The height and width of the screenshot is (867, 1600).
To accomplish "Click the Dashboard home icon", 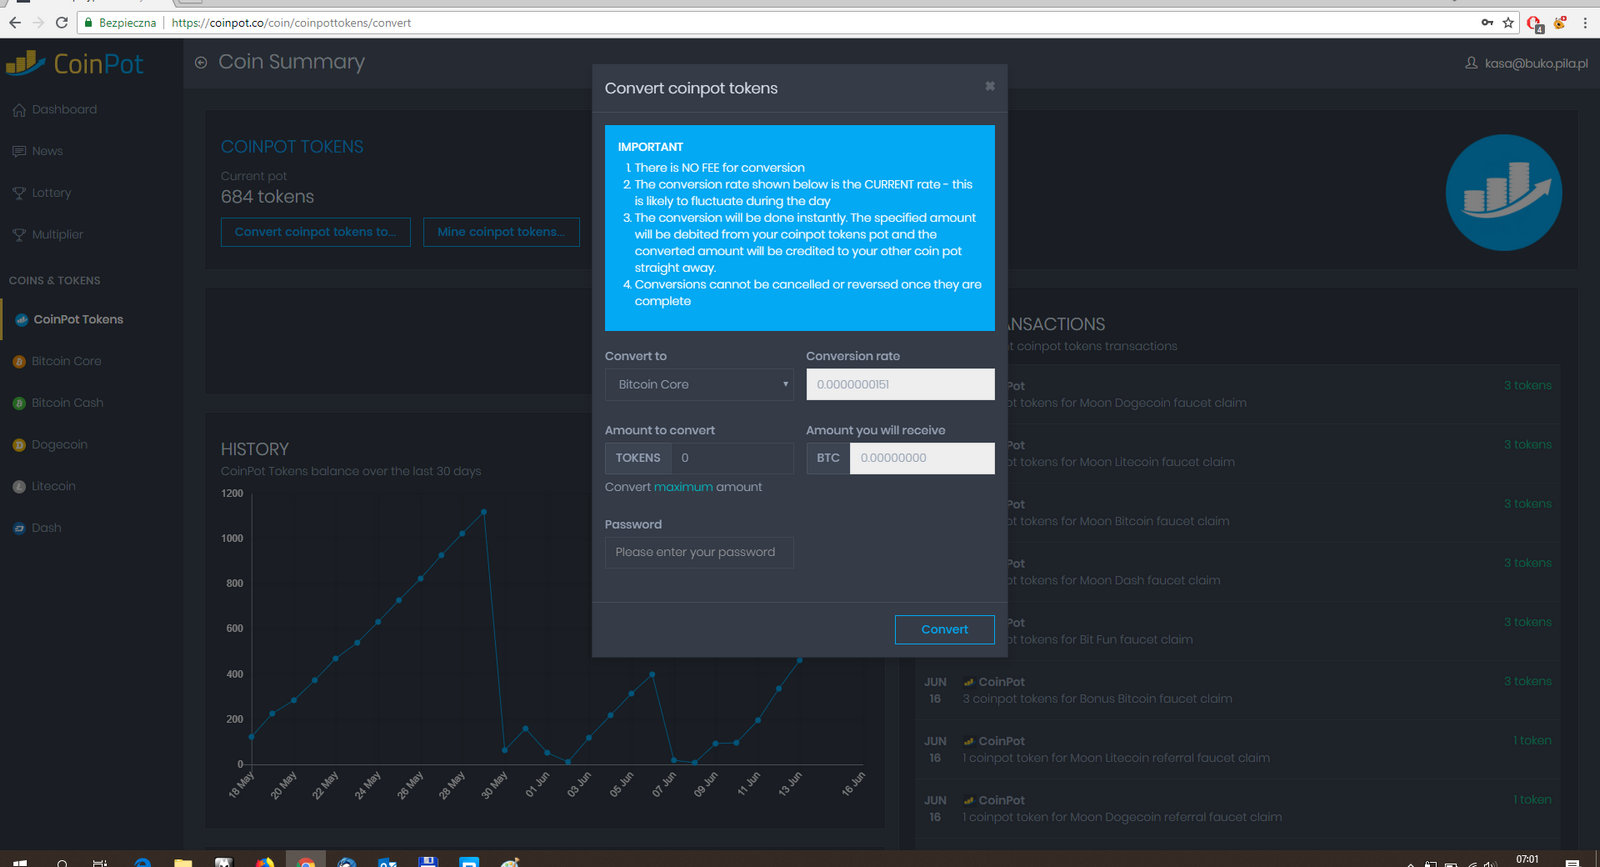I will (19, 110).
